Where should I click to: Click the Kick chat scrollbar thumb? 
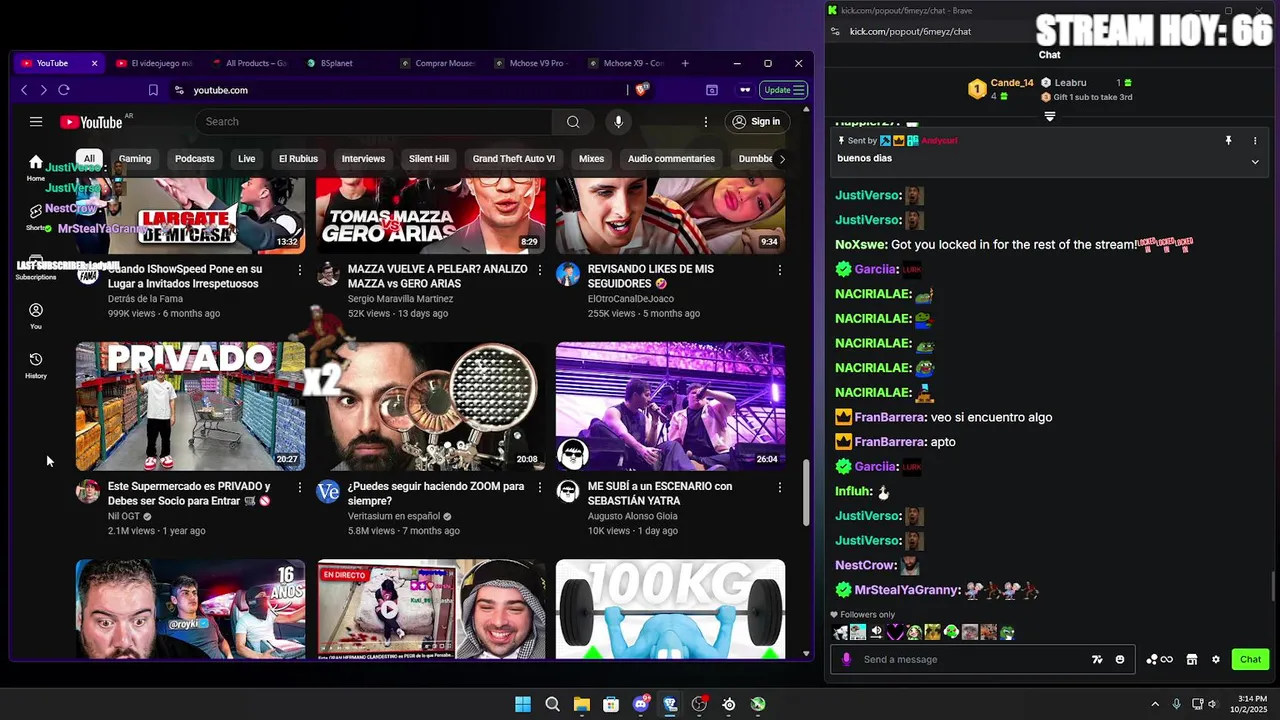(x=1273, y=587)
